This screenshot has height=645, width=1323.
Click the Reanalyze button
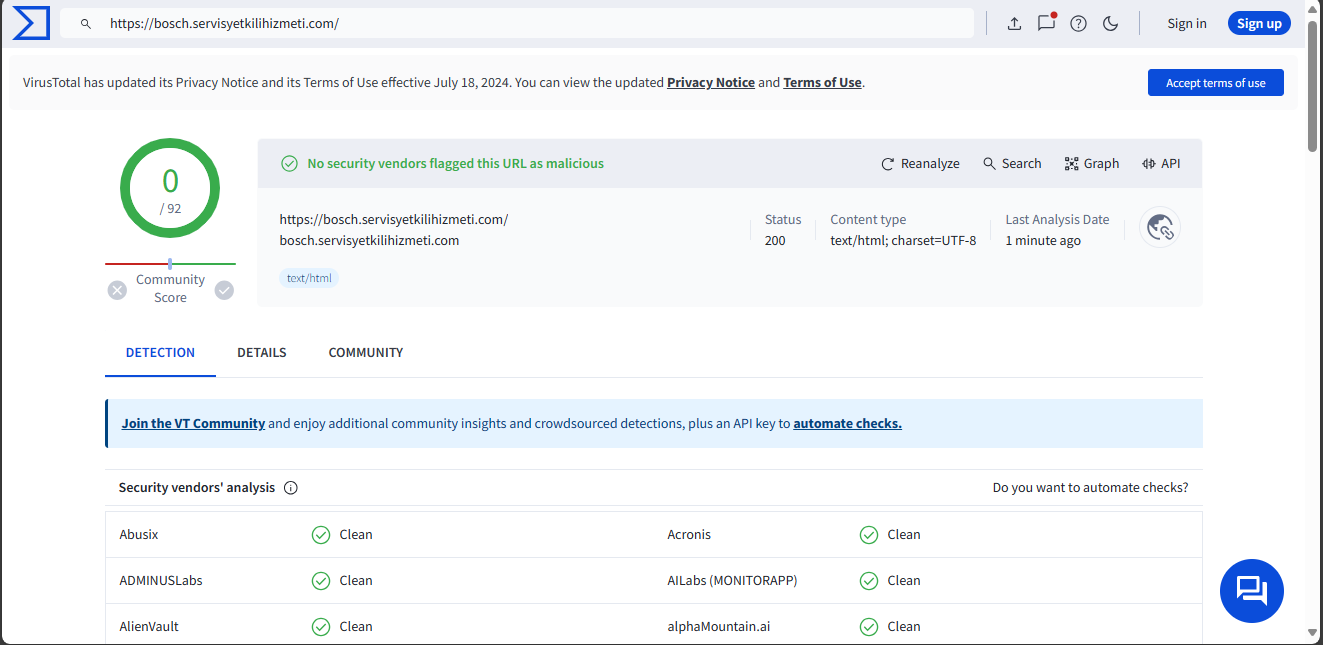pos(920,164)
